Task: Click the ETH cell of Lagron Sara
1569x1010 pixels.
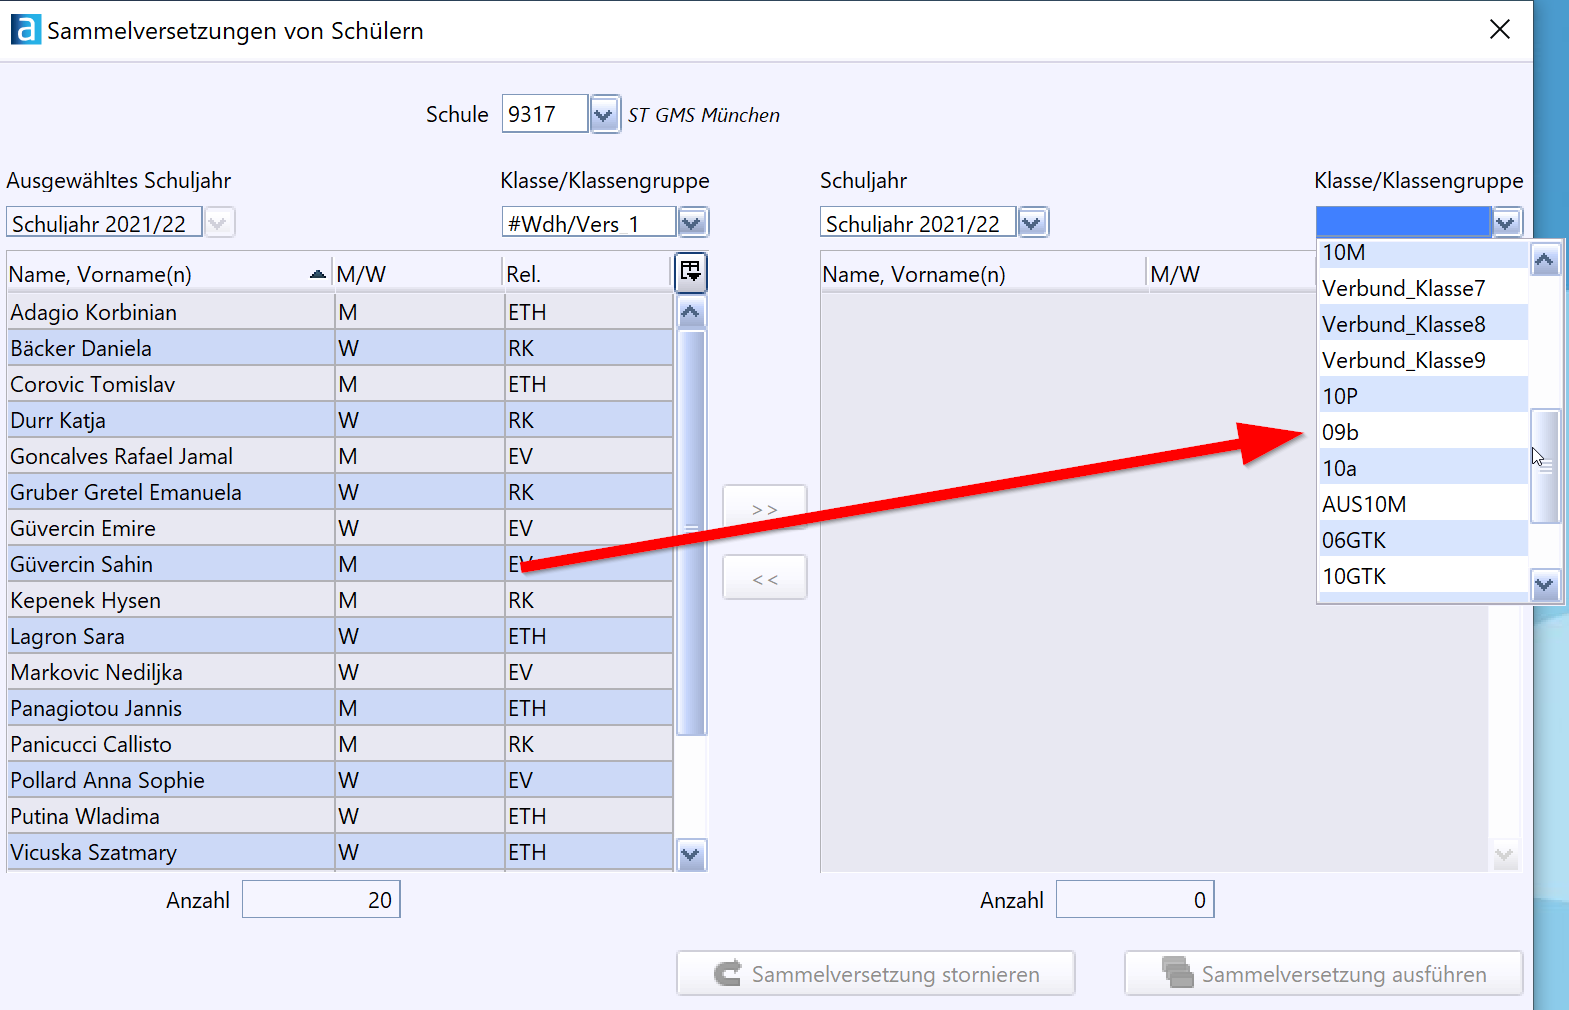Action: 588,636
